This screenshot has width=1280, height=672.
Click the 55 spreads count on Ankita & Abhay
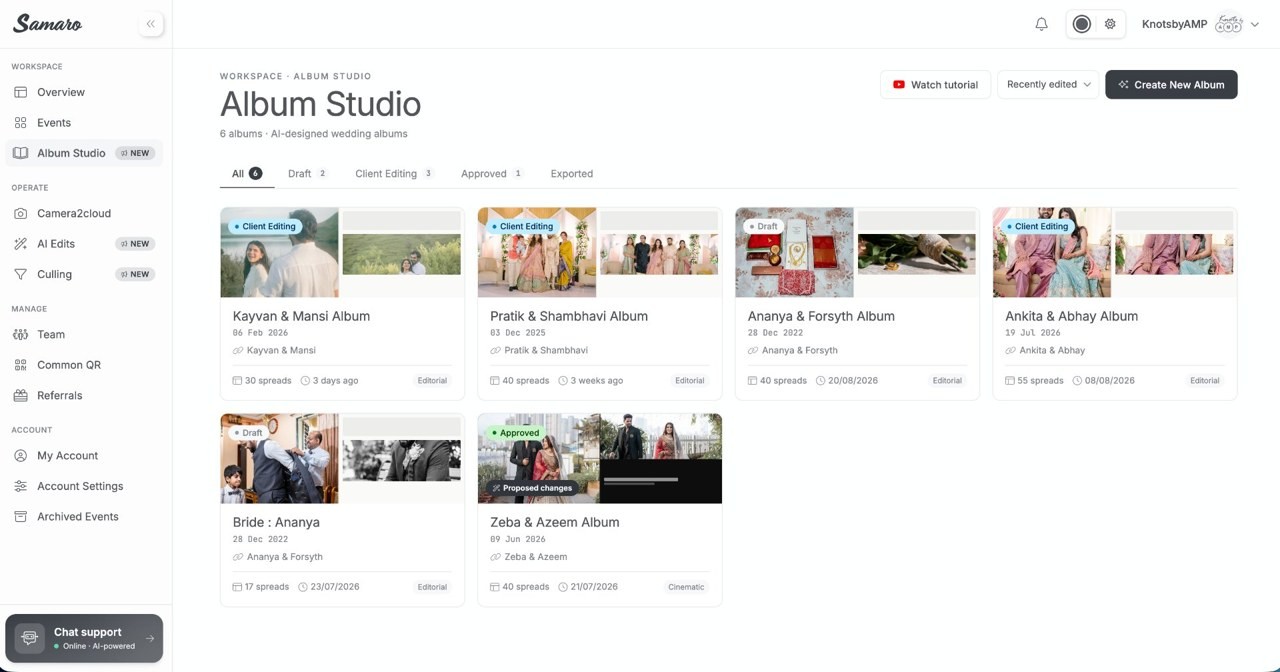point(1034,381)
